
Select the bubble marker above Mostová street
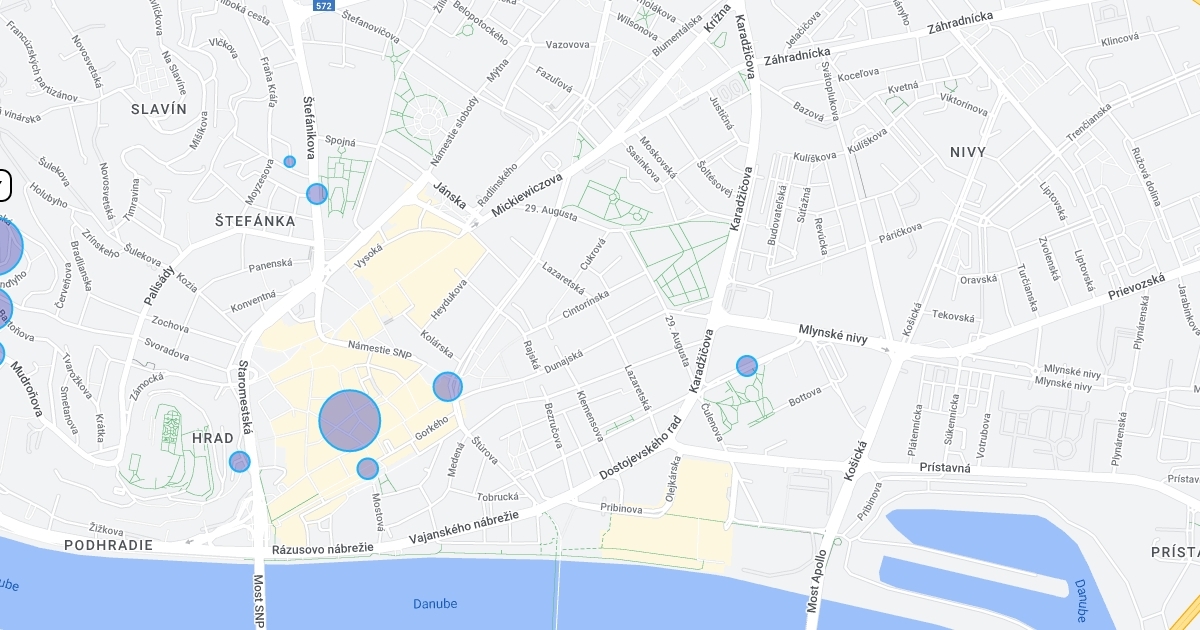pyautogui.click(x=368, y=468)
